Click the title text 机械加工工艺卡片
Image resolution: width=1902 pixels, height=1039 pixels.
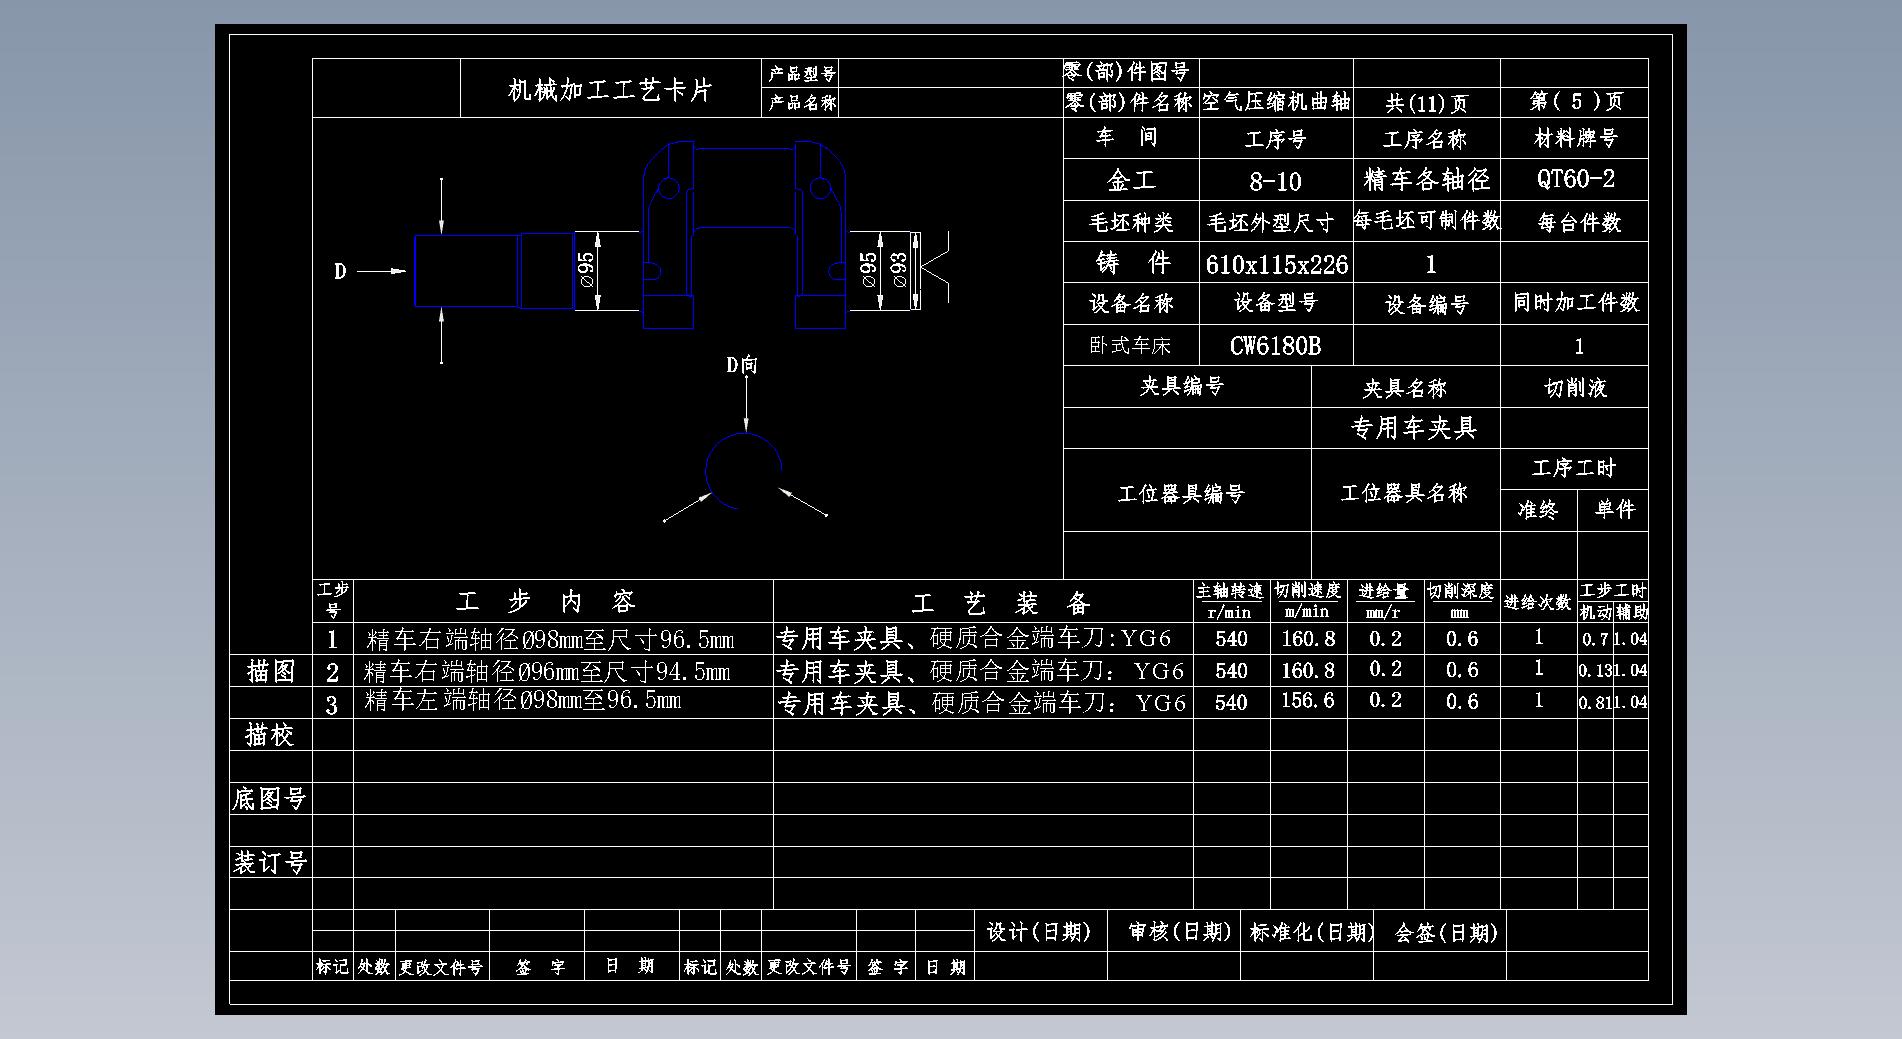tap(610, 90)
